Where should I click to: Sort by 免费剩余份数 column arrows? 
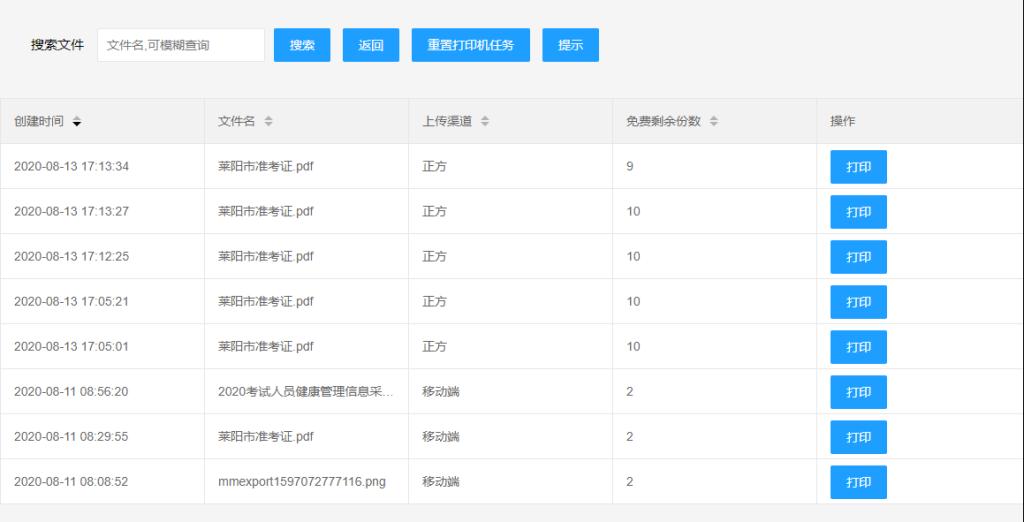[x=714, y=122]
